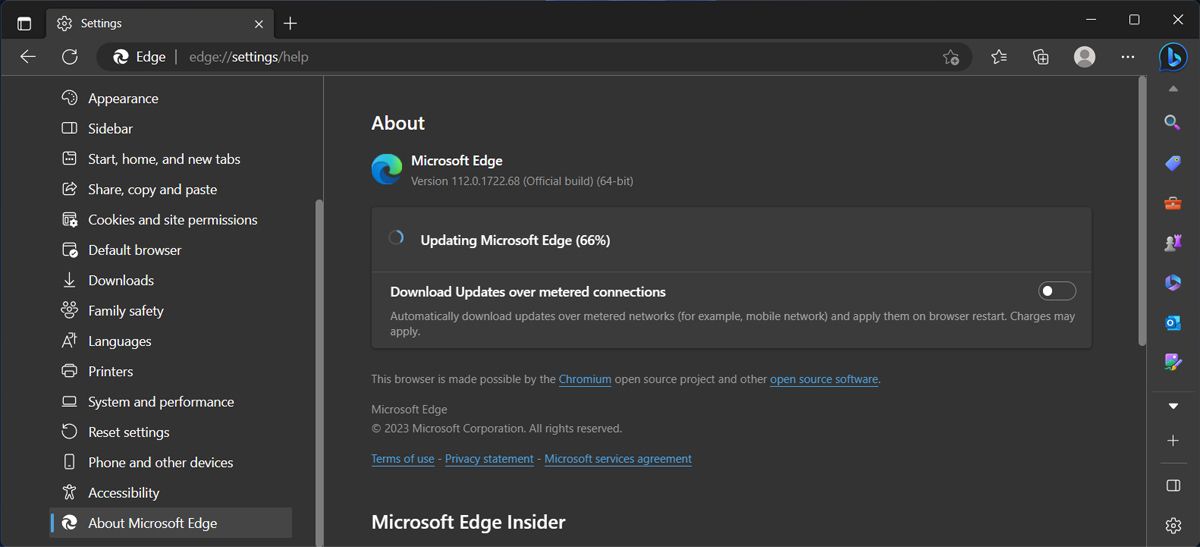Open the Microsoft services agreement link
The height and width of the screenshot is (547, 1200).
(x=618, y=459)
